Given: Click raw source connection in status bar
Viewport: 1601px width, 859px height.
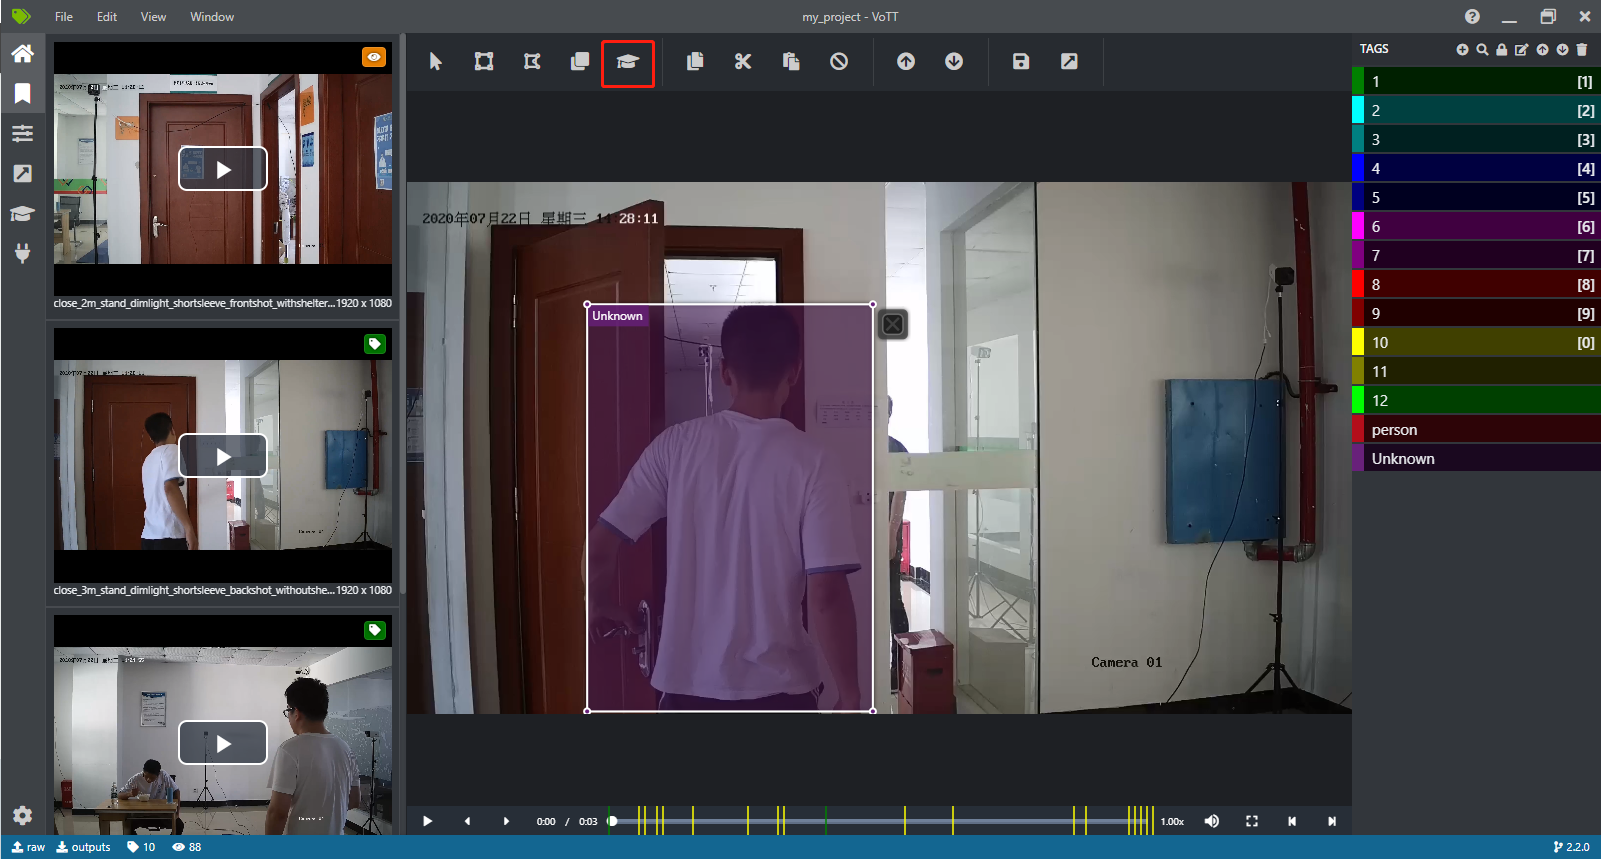Looking at the screenshot, I should (28, 847).
